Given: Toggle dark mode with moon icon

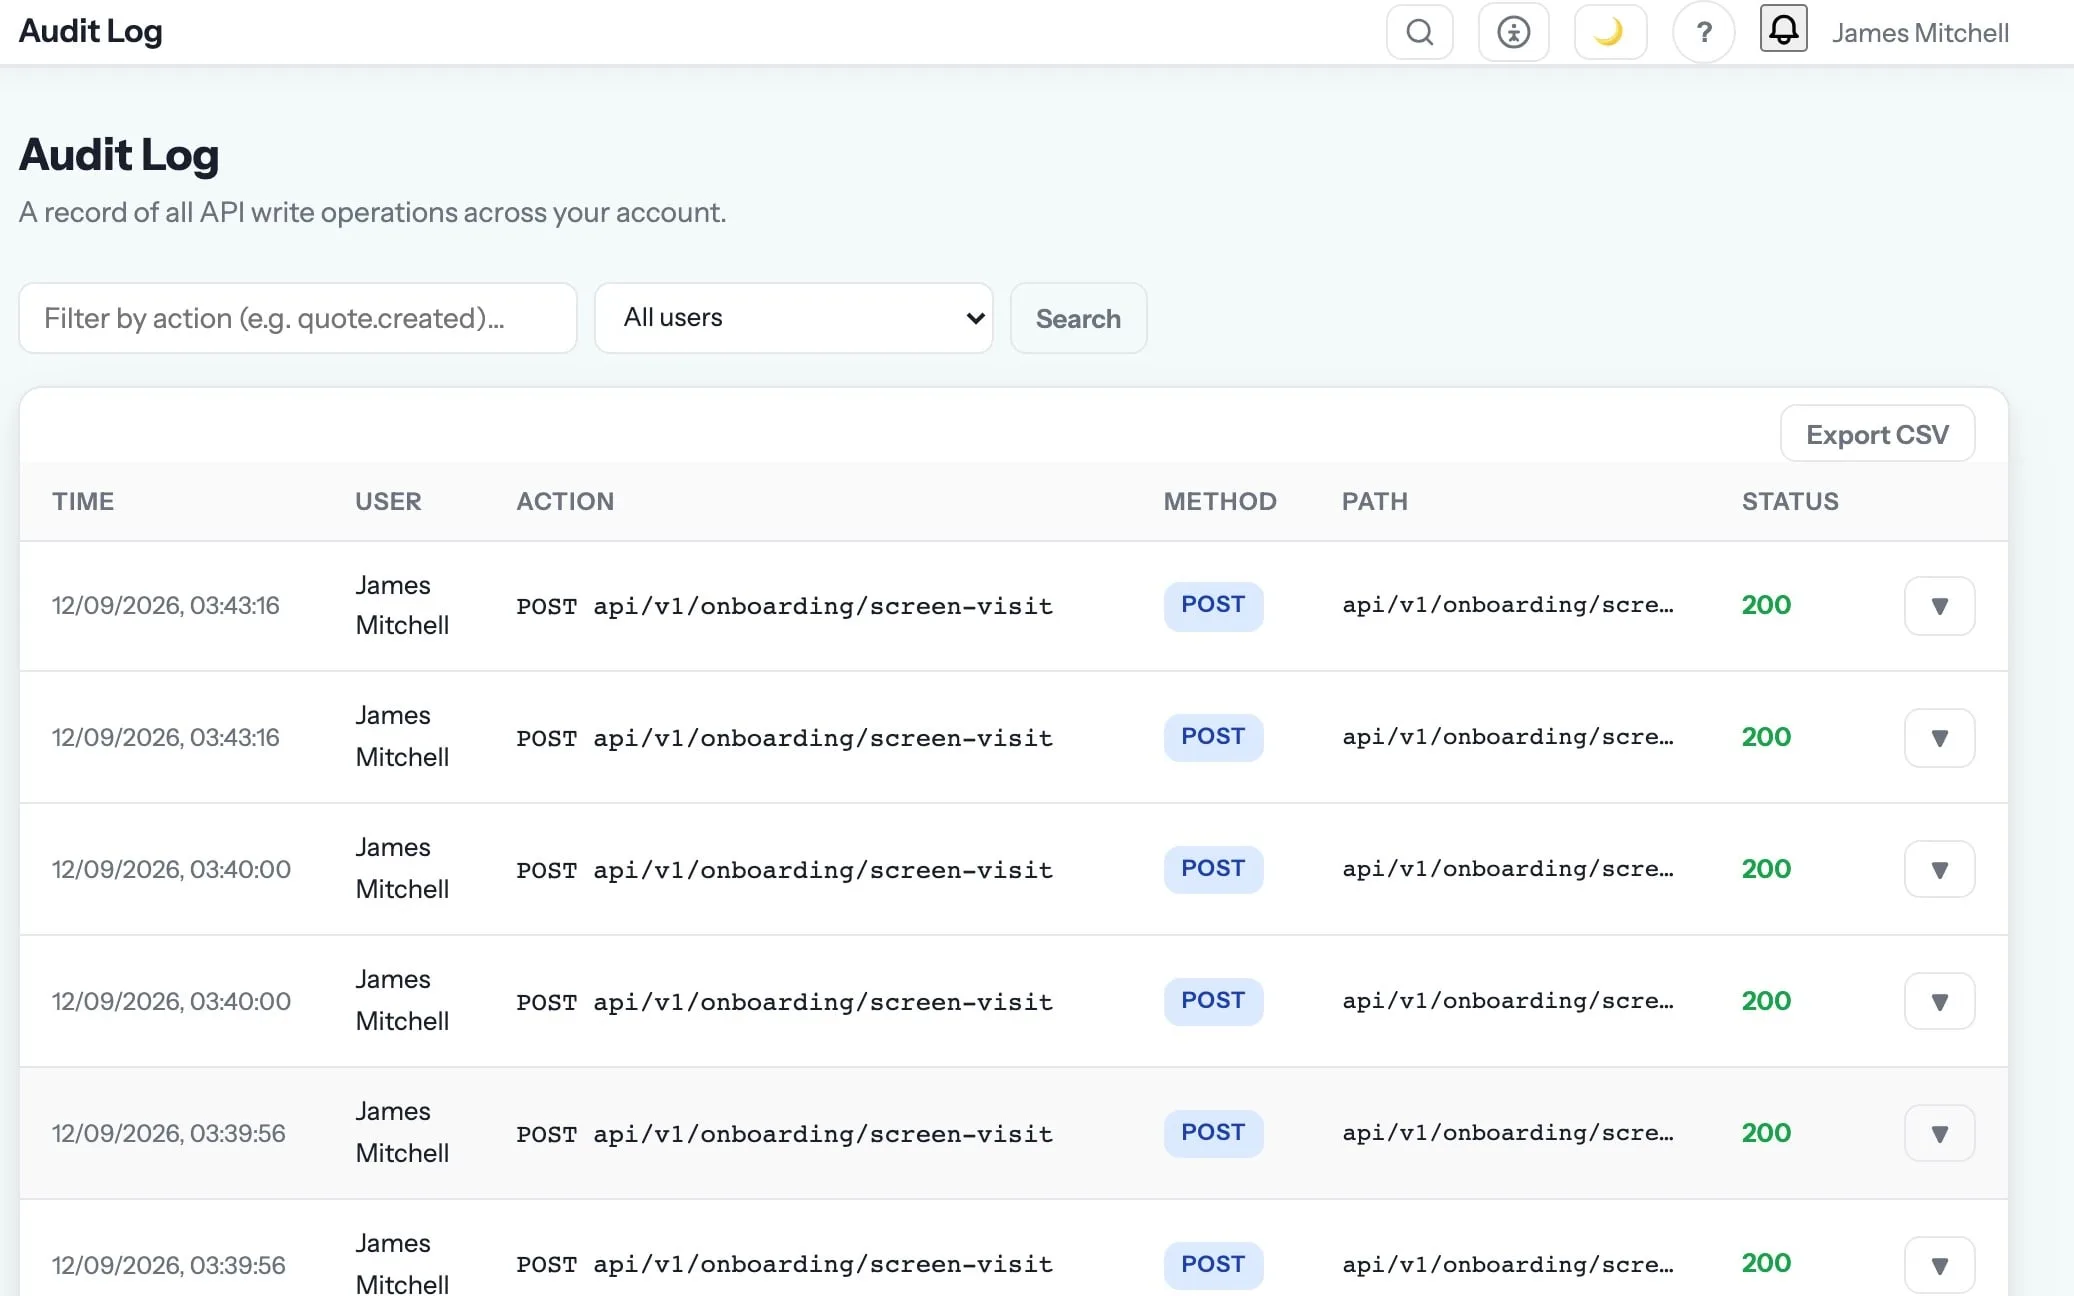Looking at the screenshot, I should (x=1610, y=32).
